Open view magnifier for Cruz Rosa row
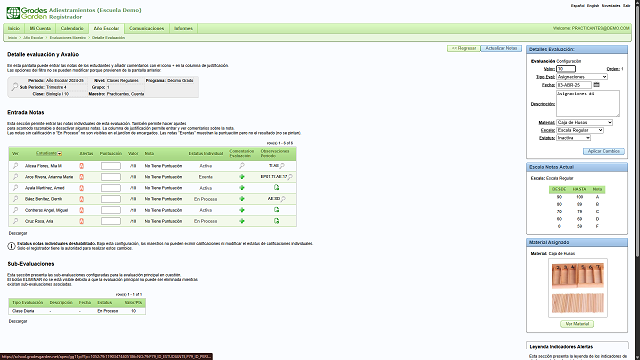The height and width of the screenshot is (360, 640). (15, 221)
